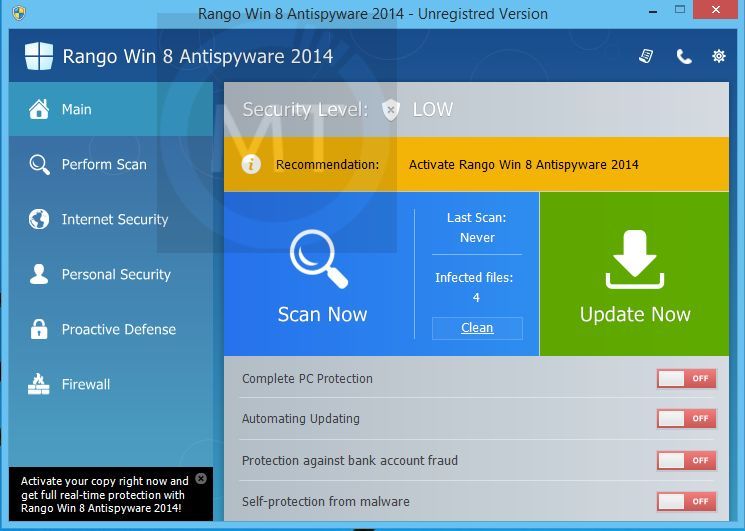Click the 'Complete PC Protection' label
Screen dimensions: 745x531
tap(307, 379)
